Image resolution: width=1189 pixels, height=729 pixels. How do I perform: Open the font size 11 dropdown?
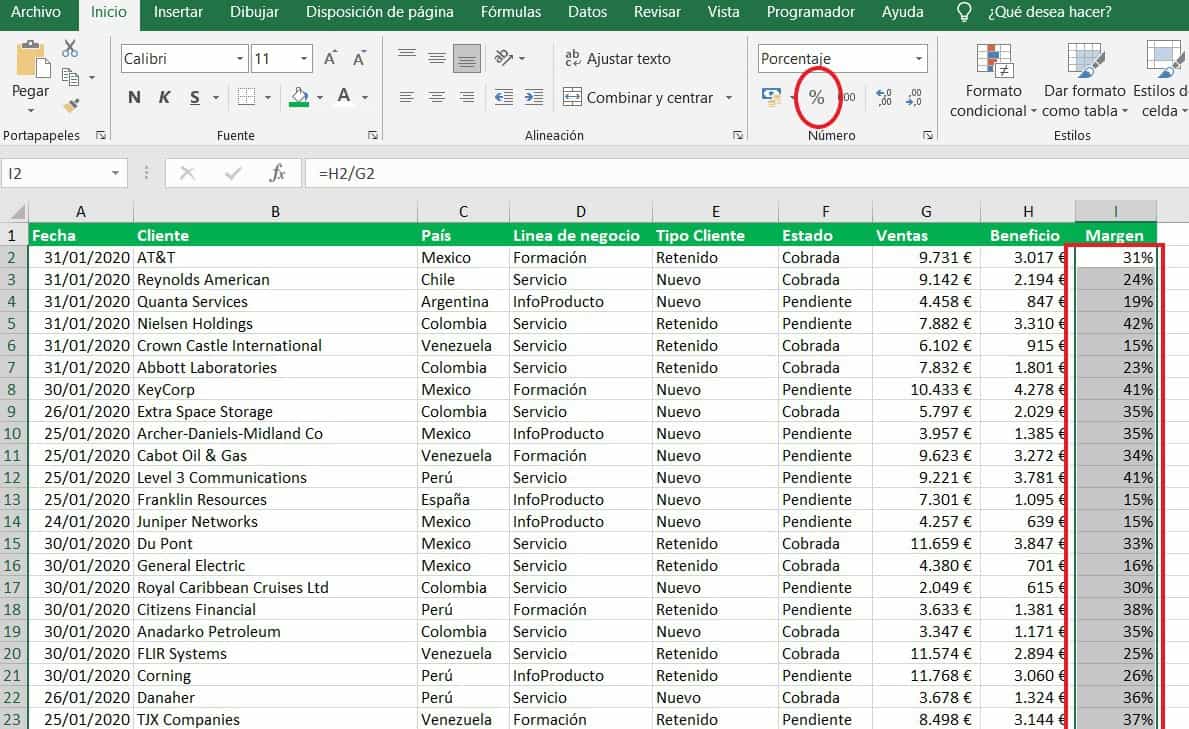point(304,58)
